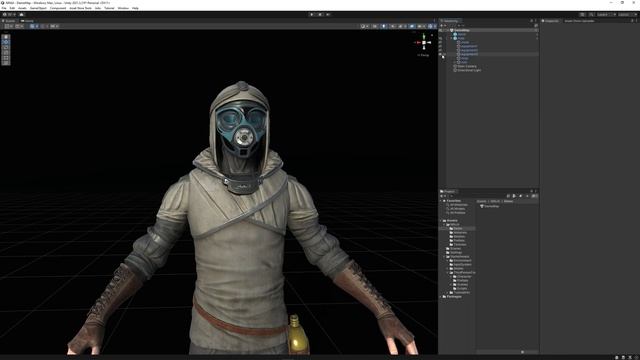
Task: Click the Step frame button
Action: point(328,15)
